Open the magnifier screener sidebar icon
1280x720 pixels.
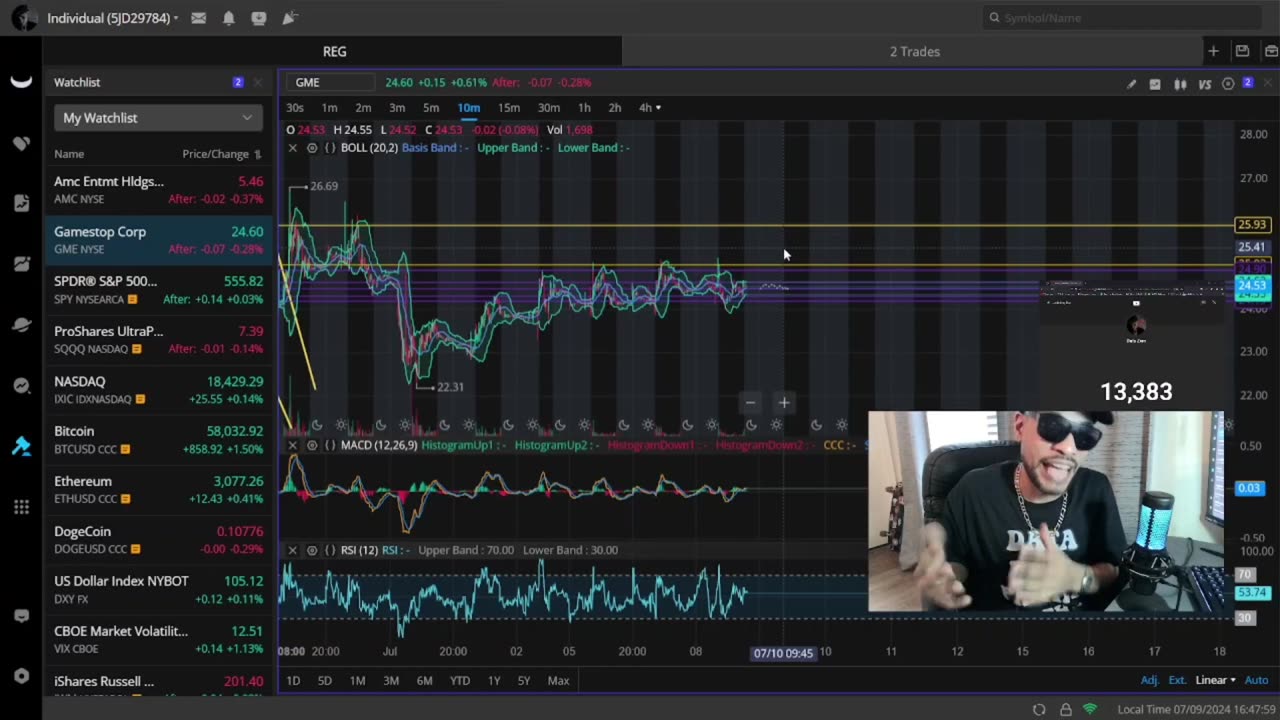pos(21,386)
